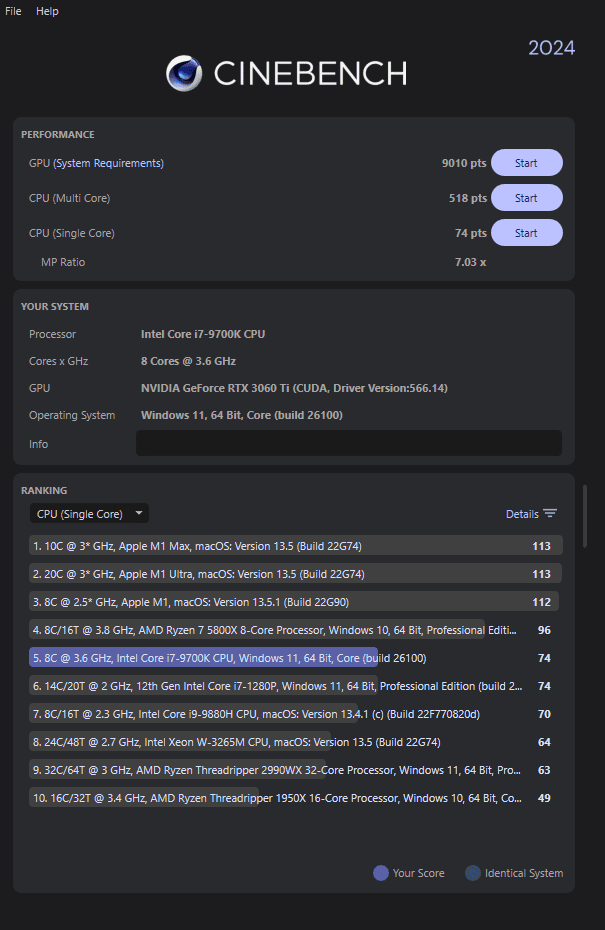Start the CPU Multi Core benchmark
The height and width of the screenshot is (930, 605).
(x=527, y=198)
